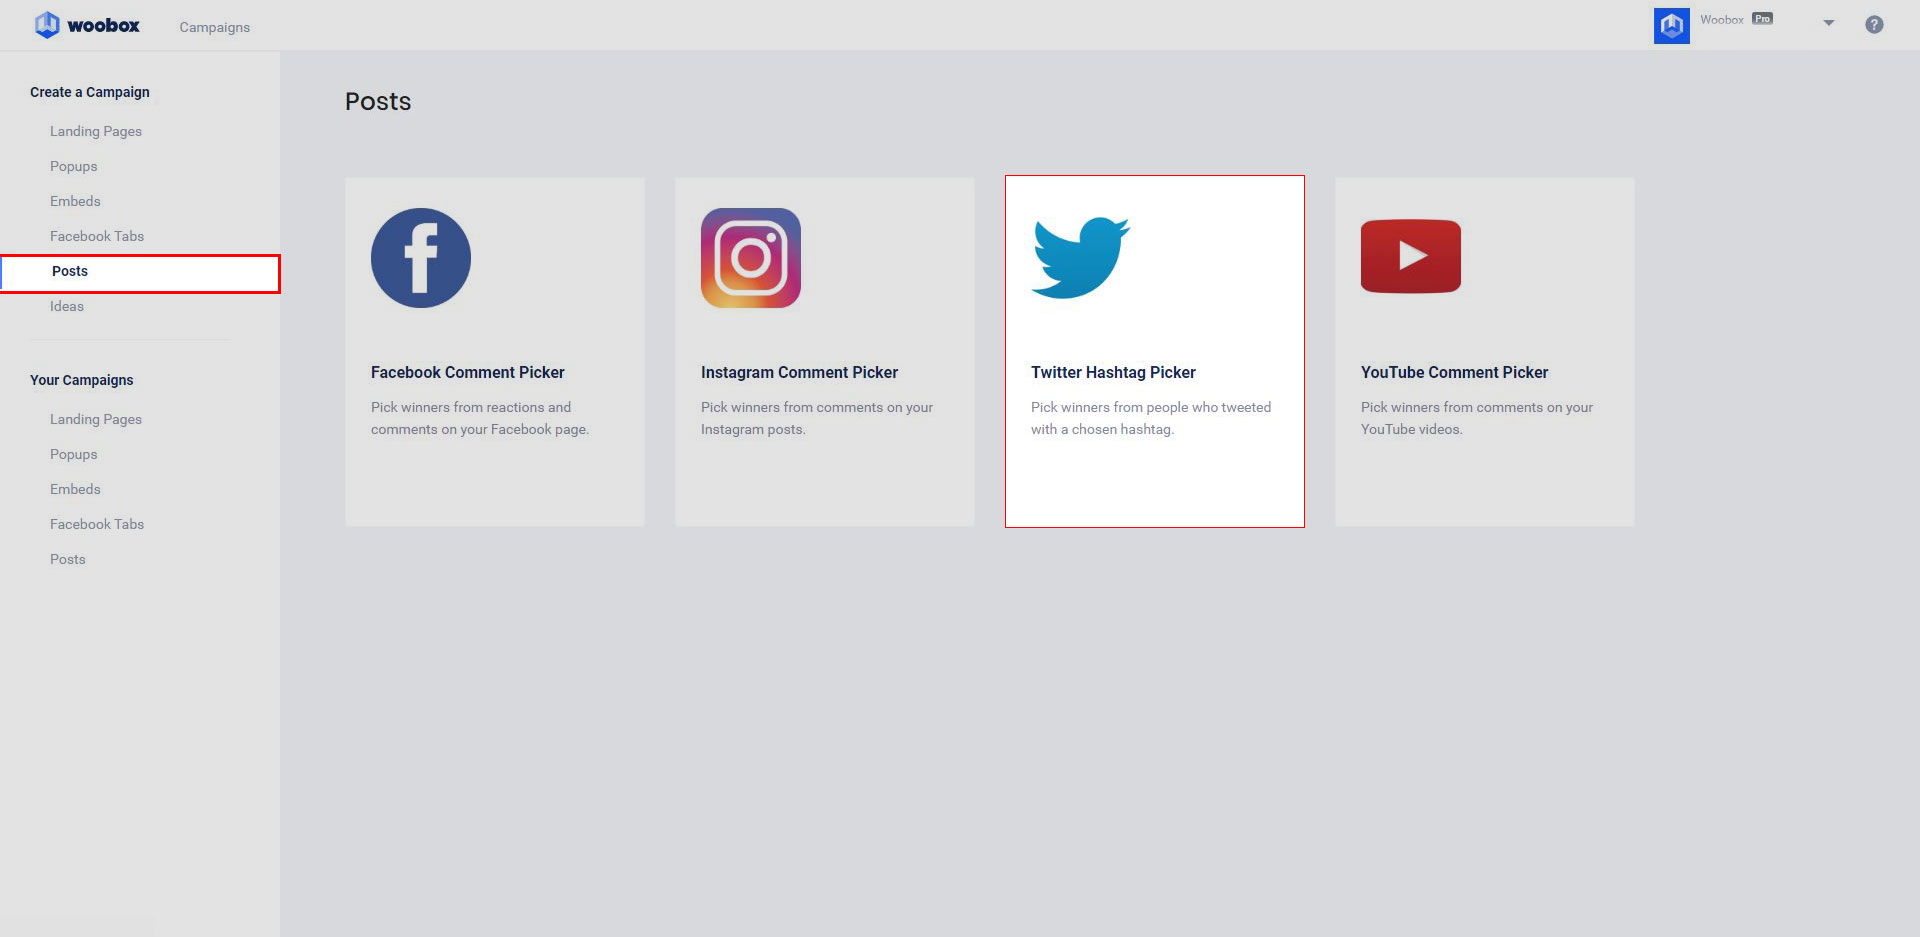Select Embeds under Create a Campaign
Screen dimensions: 1920x937
click(x=75, y=201)
